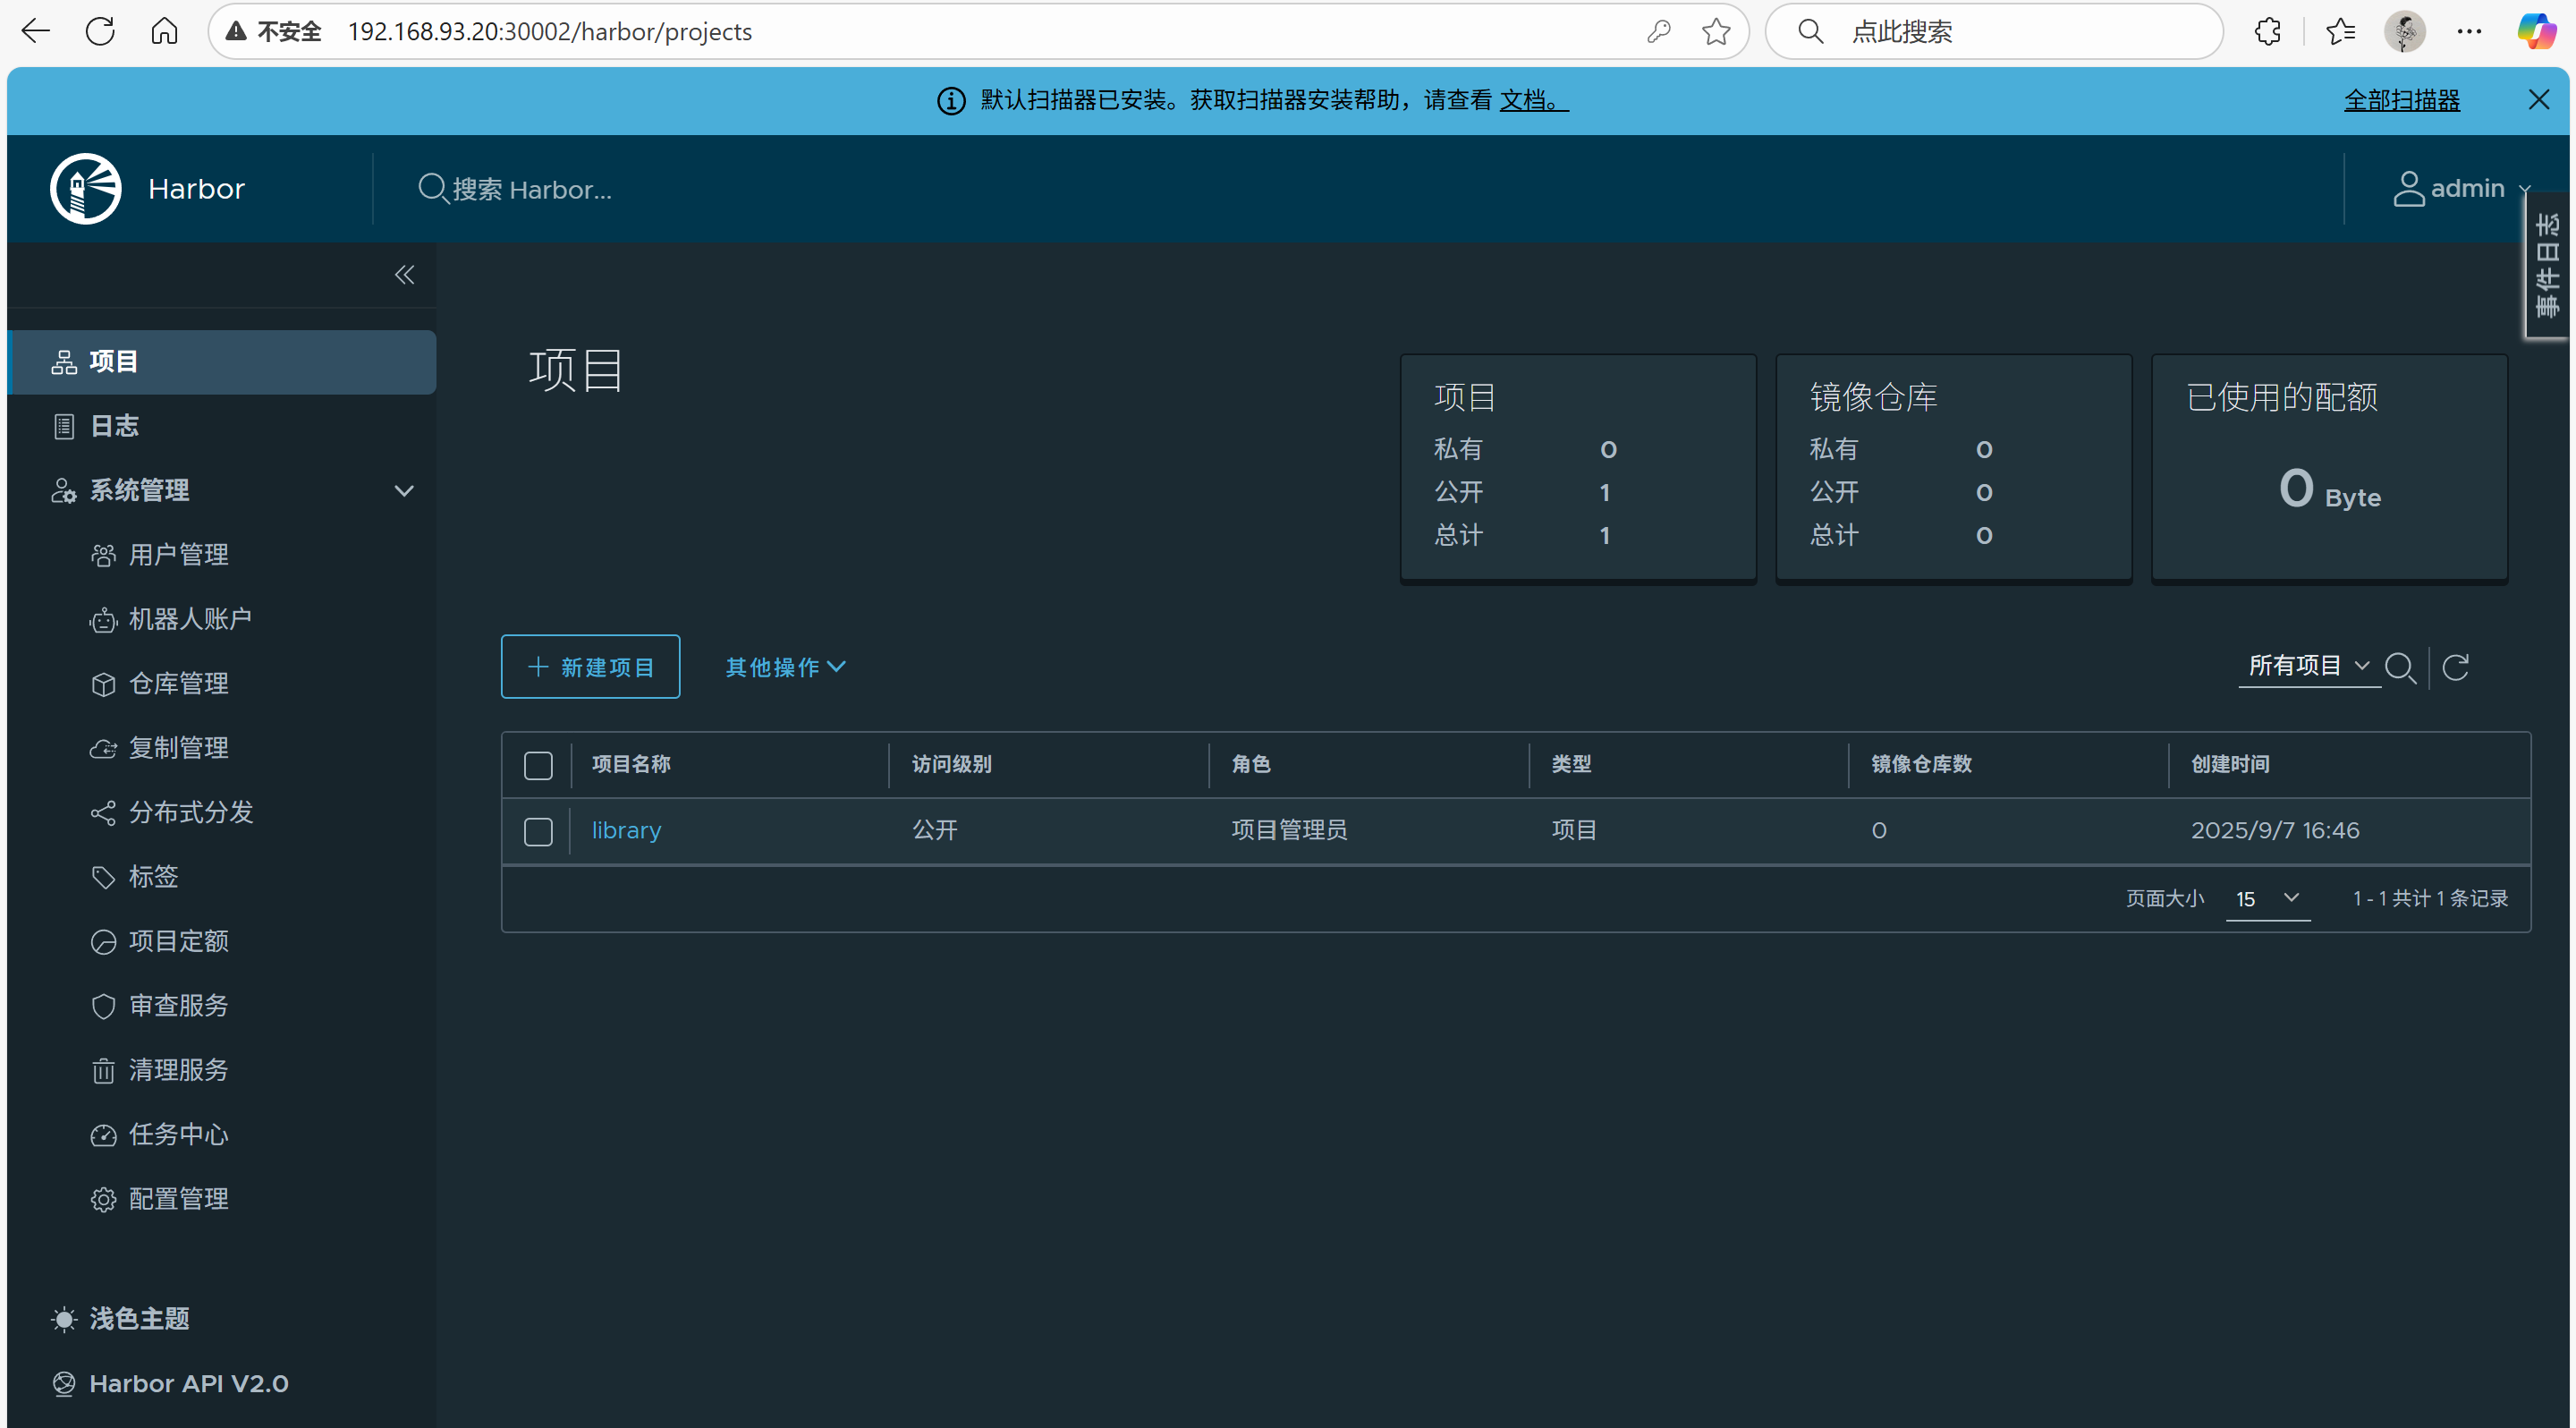Viewport: 2576px width, 1428px height.
Task: Open the 事件日志 side panel tab
Action: [x=2548, y=265]
